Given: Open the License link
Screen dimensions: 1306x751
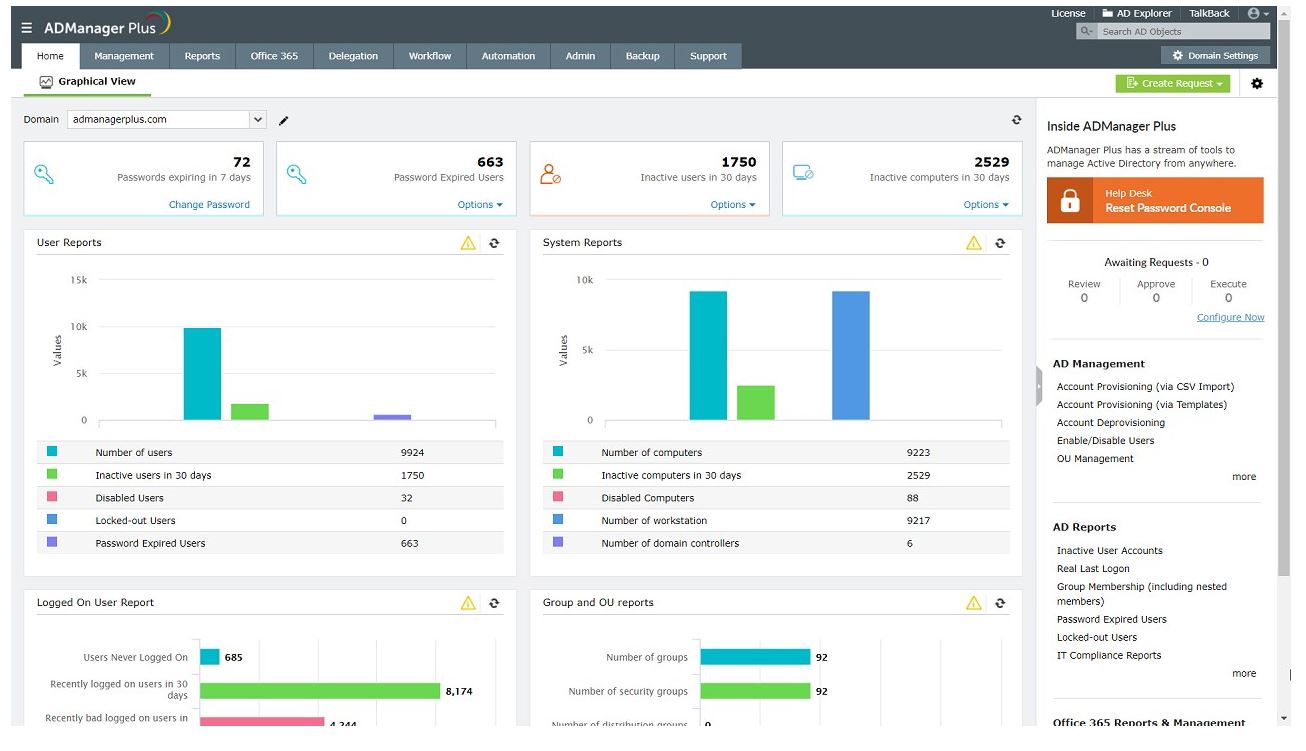Looking at the screenshot, I should 1068,14.
